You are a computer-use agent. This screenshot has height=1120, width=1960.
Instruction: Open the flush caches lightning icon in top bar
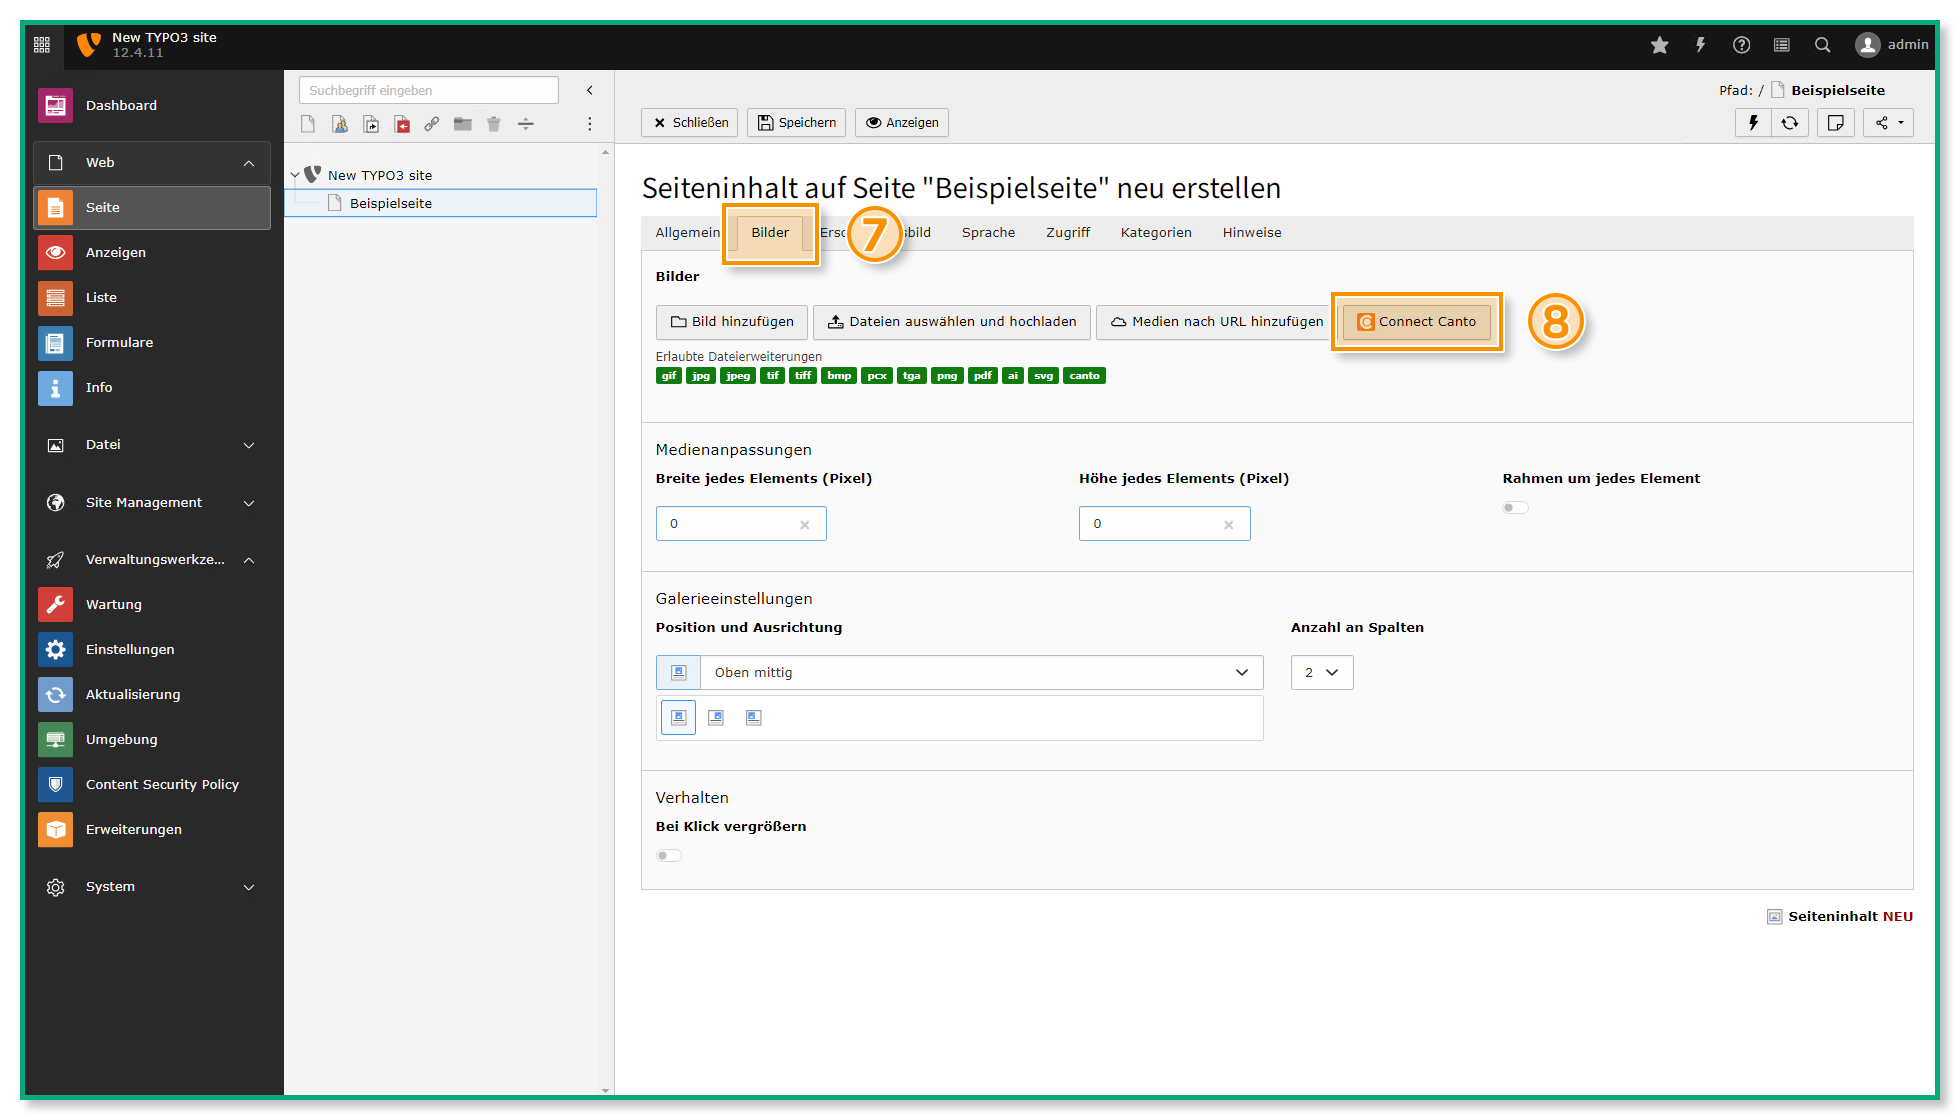[1700, 45]
